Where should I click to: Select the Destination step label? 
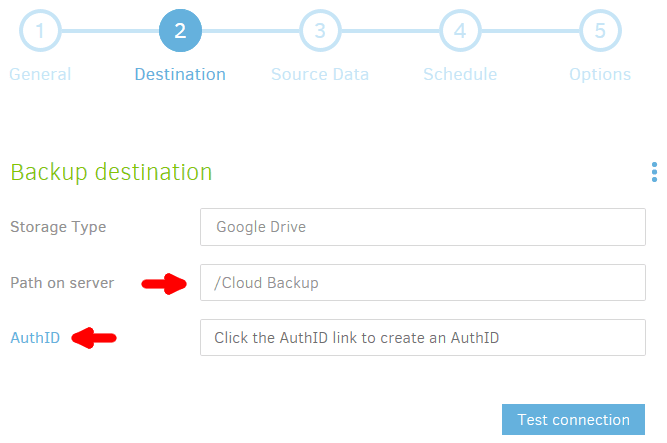point(180,74)
